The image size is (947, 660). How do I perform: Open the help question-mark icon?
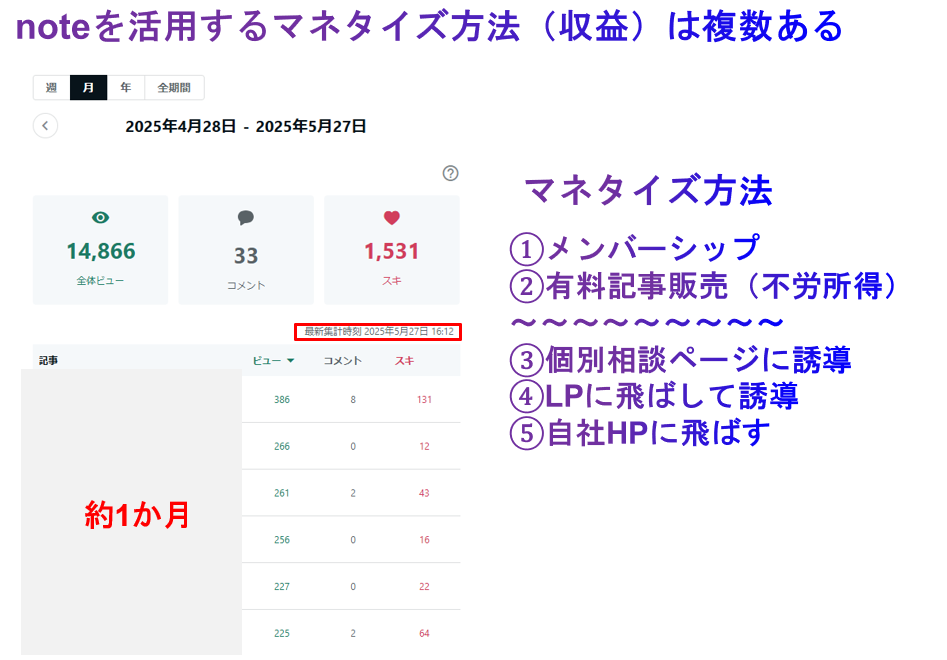coord(451,173)
